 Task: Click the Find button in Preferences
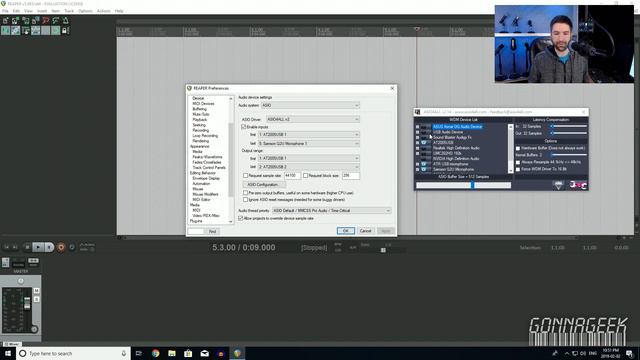[x=212, y=231]
